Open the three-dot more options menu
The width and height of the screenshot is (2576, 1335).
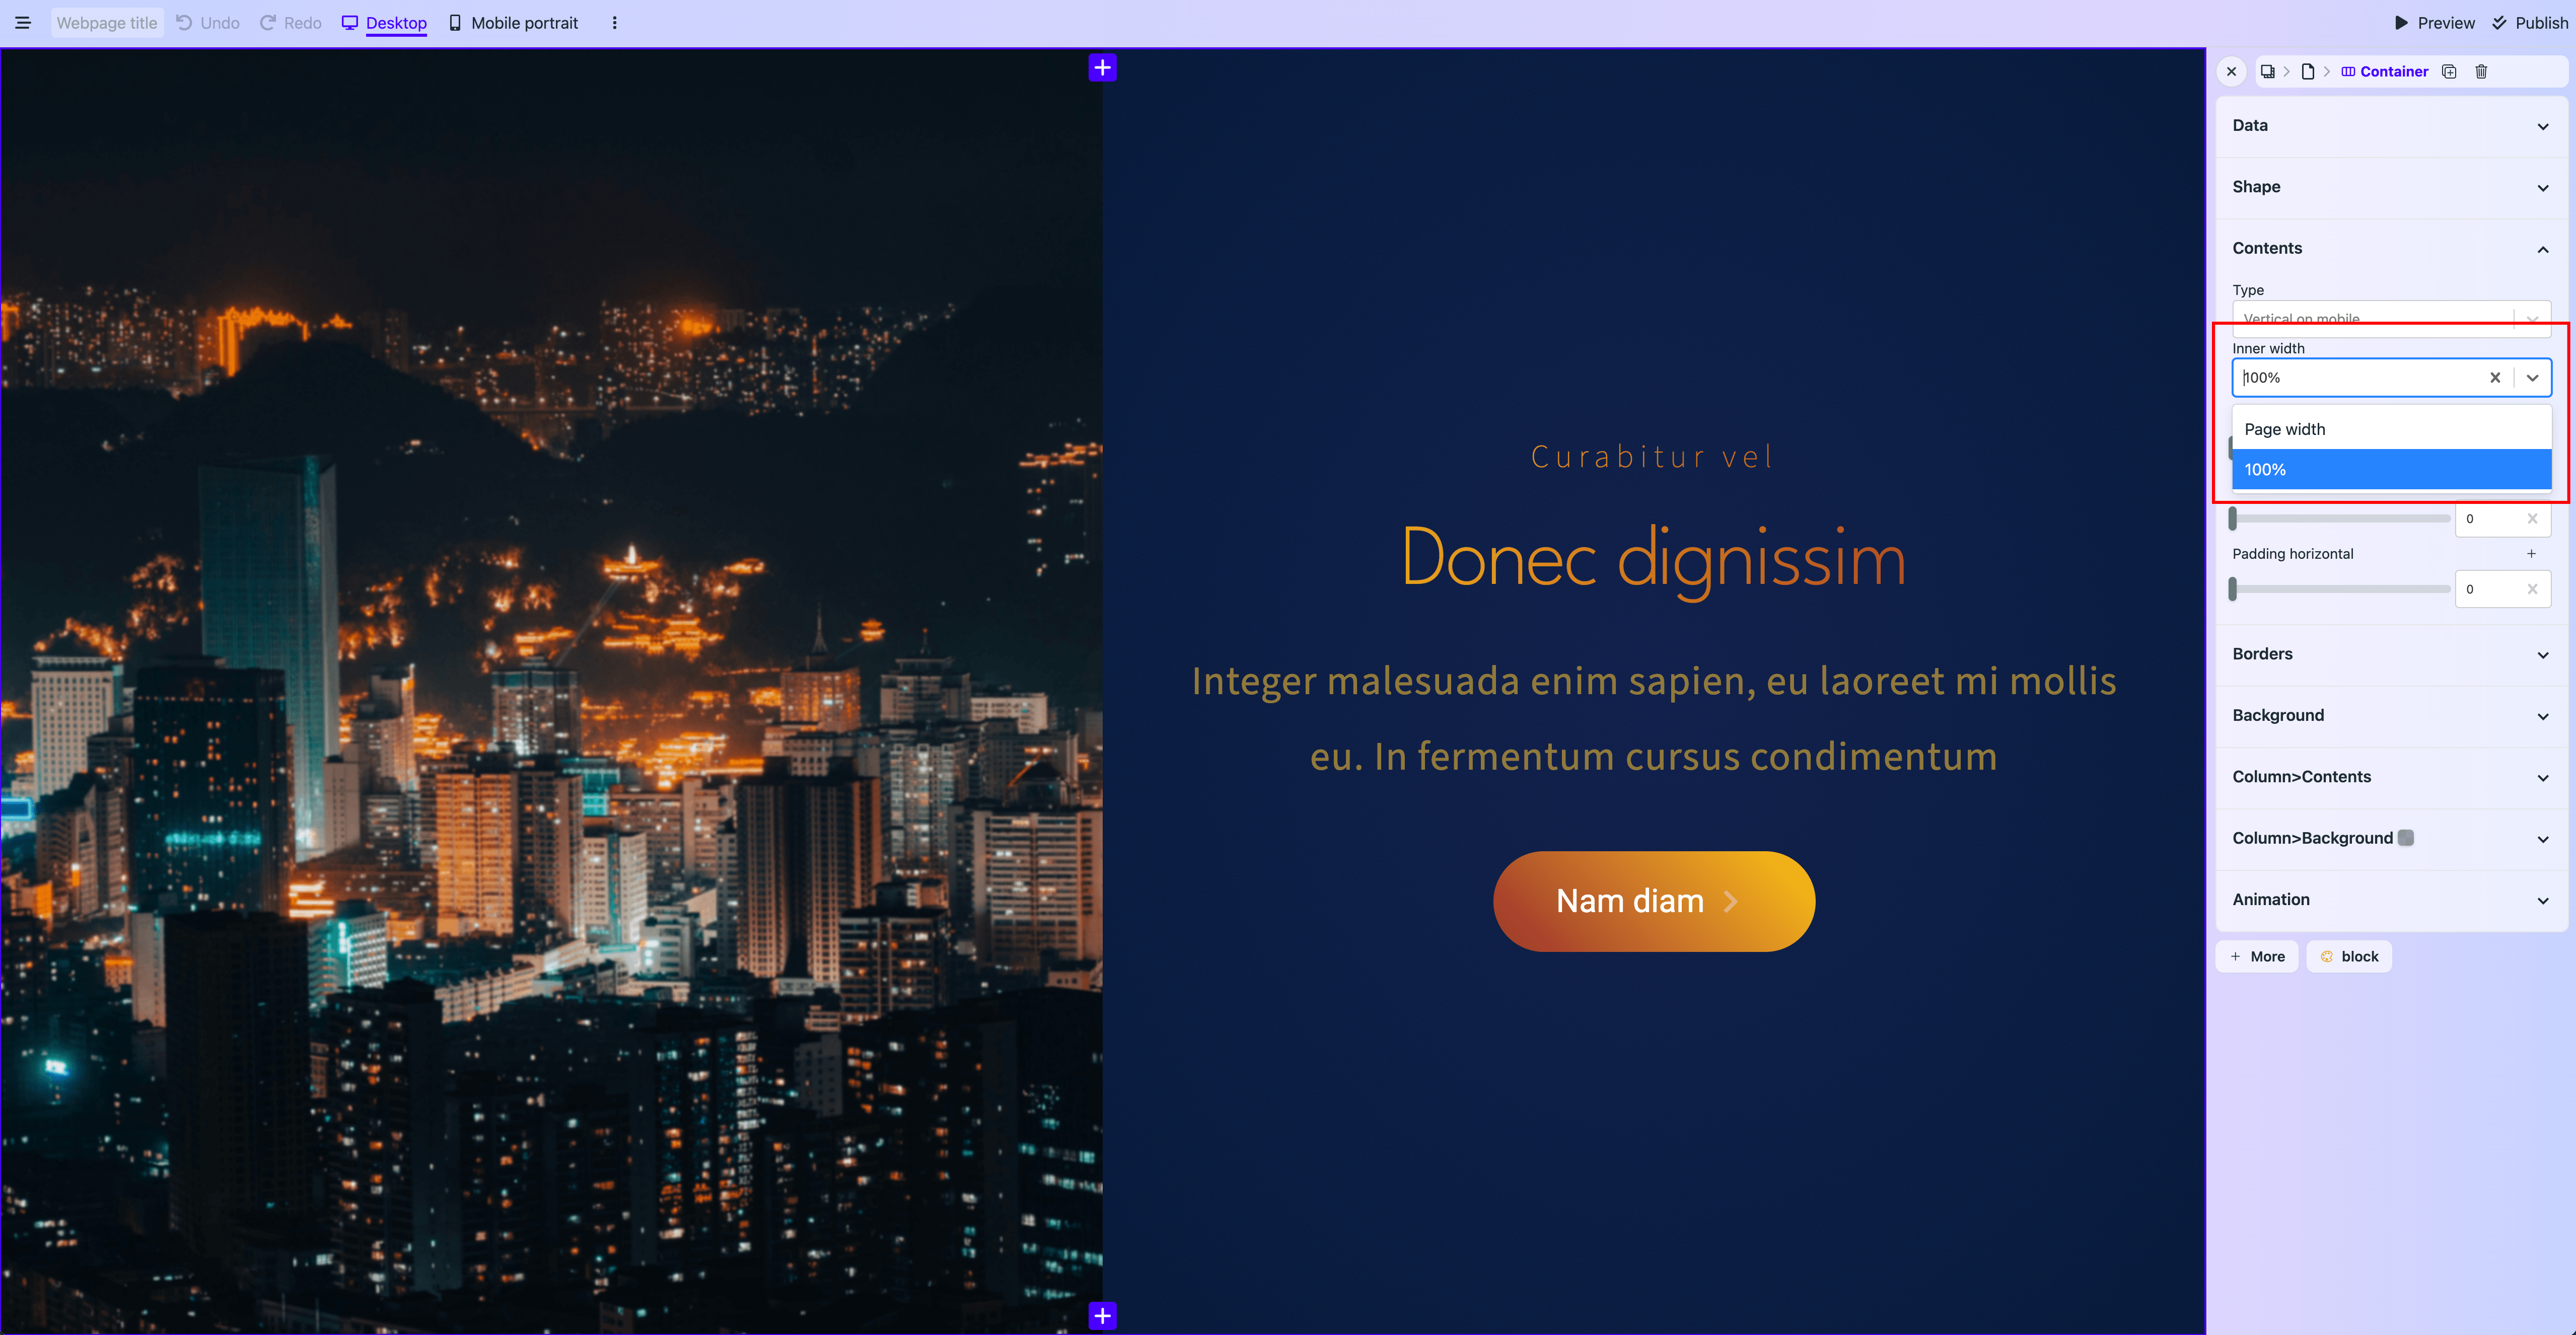tap(614, 23)
